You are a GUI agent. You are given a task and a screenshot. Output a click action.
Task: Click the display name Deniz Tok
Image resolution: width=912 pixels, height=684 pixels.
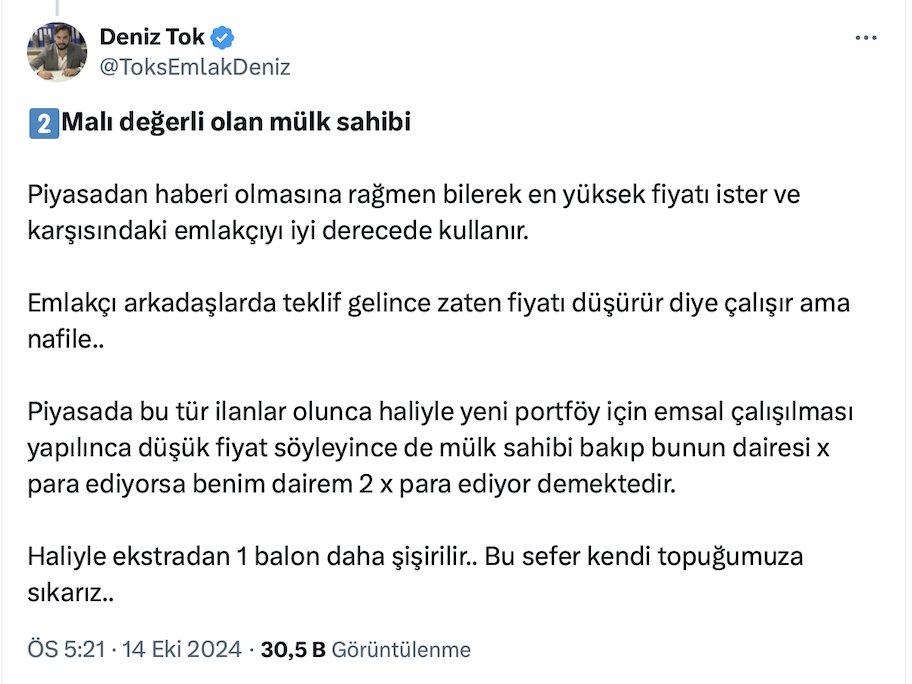pos(152,38)
